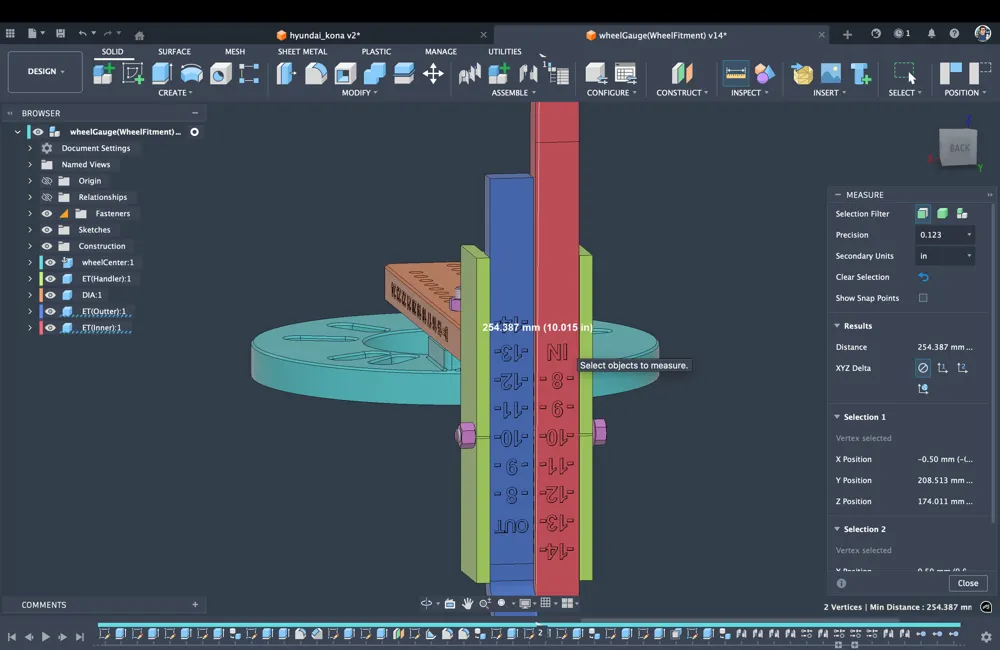Switch to the PLASTIC tab
This screenshot has height=650, width=1000.
point(376,52)
